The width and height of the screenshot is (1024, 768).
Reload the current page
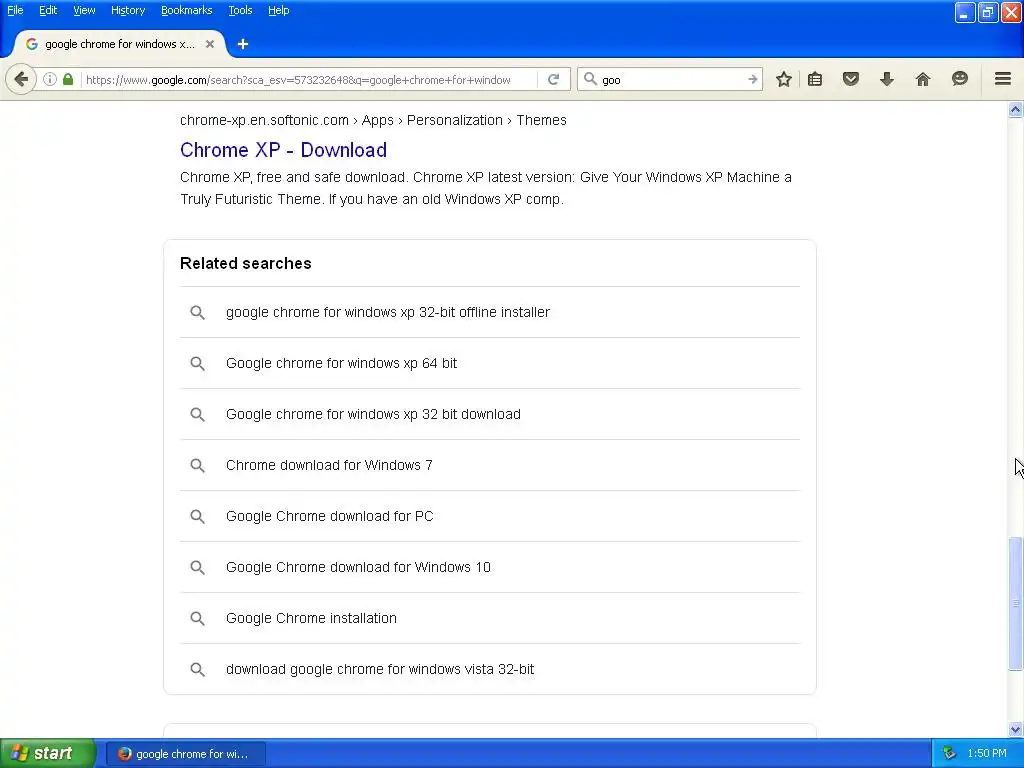click(553, 80)
